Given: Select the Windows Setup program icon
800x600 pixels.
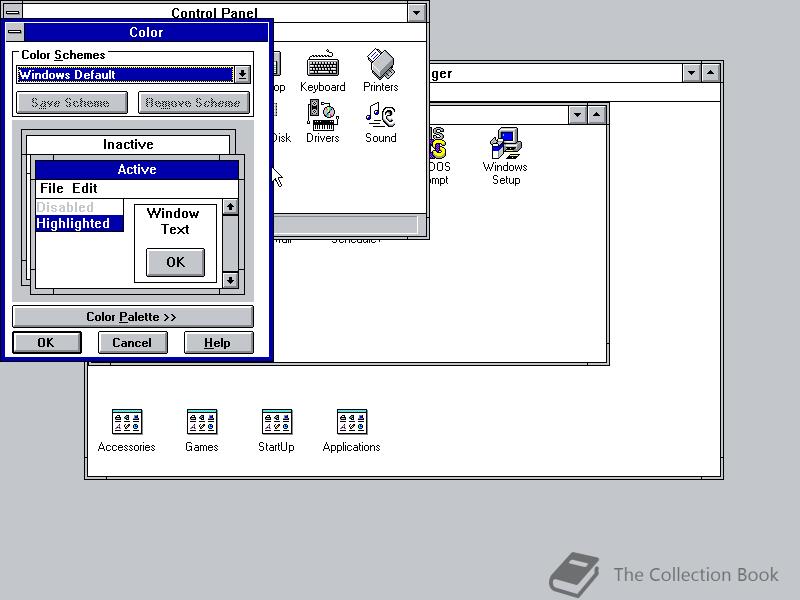Looking at the screenshot, I should pos(505,156).
